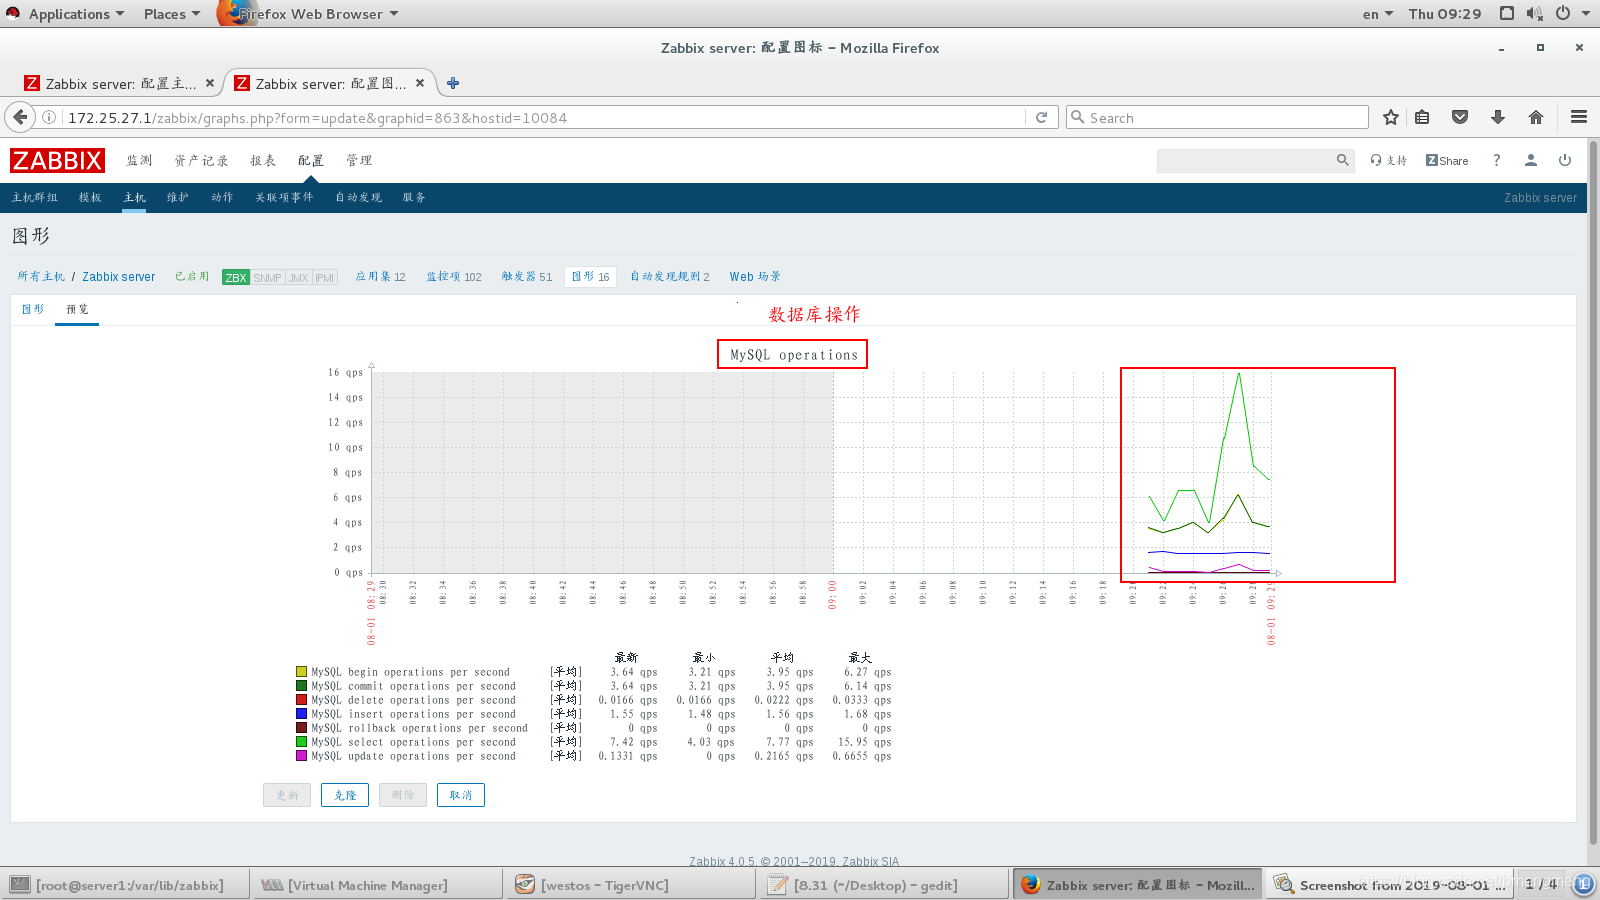Go to 主机群组 submenu
This screenshot has width=1600, height=900.
(x=35, y=197)
